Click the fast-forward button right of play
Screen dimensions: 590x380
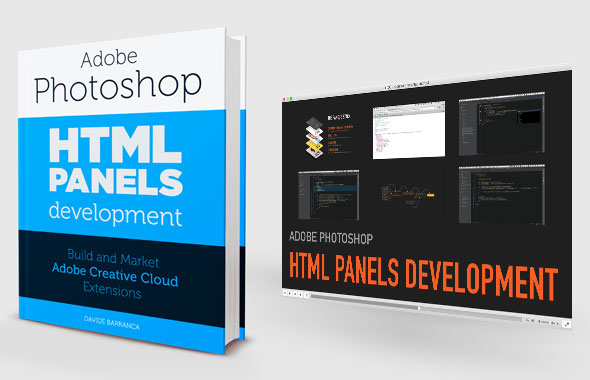click(295, 294)
